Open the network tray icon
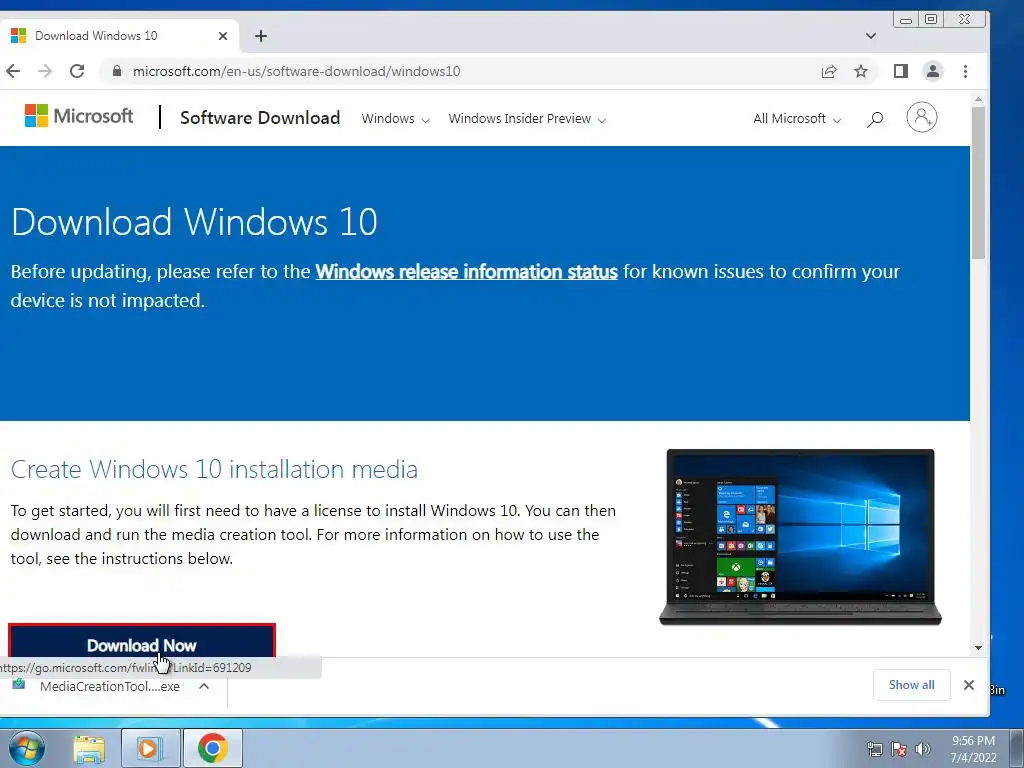 (x=874, y=749)
